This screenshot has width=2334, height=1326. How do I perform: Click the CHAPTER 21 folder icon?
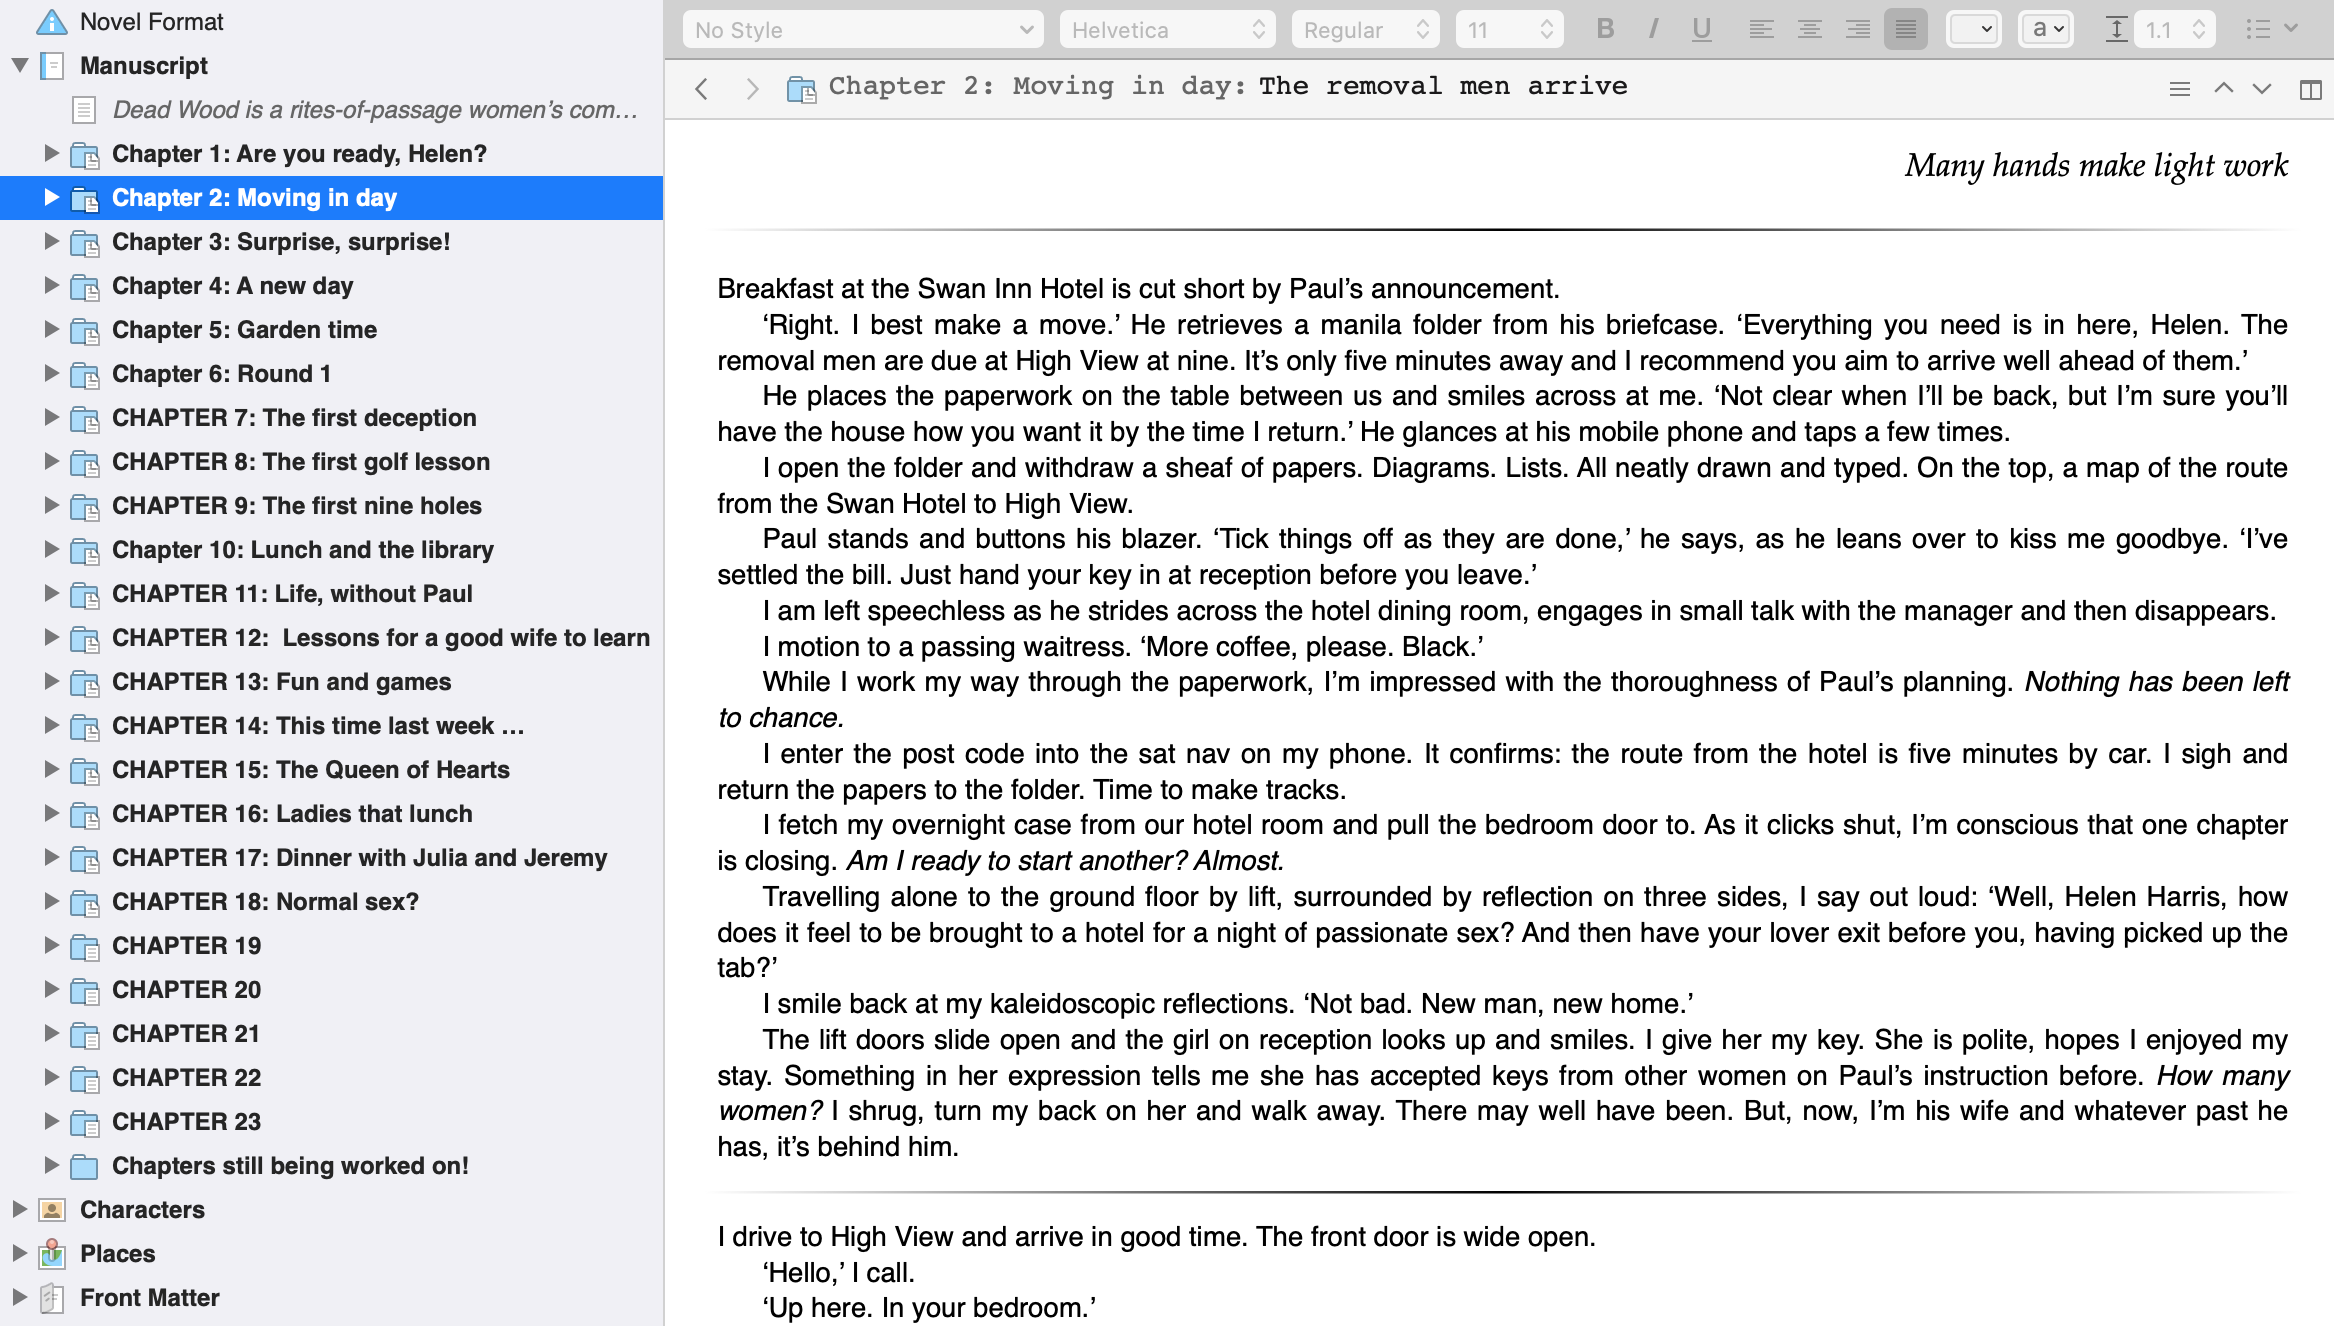(x=85, y=1033)
